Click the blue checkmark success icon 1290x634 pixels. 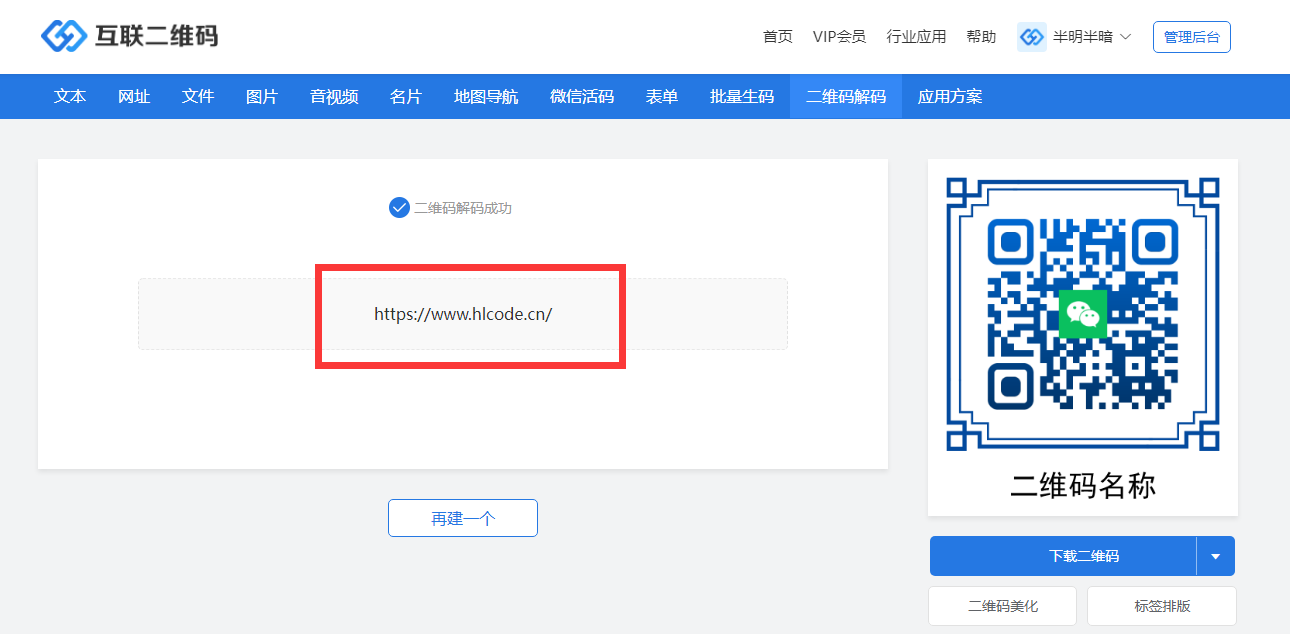(399, 208)
